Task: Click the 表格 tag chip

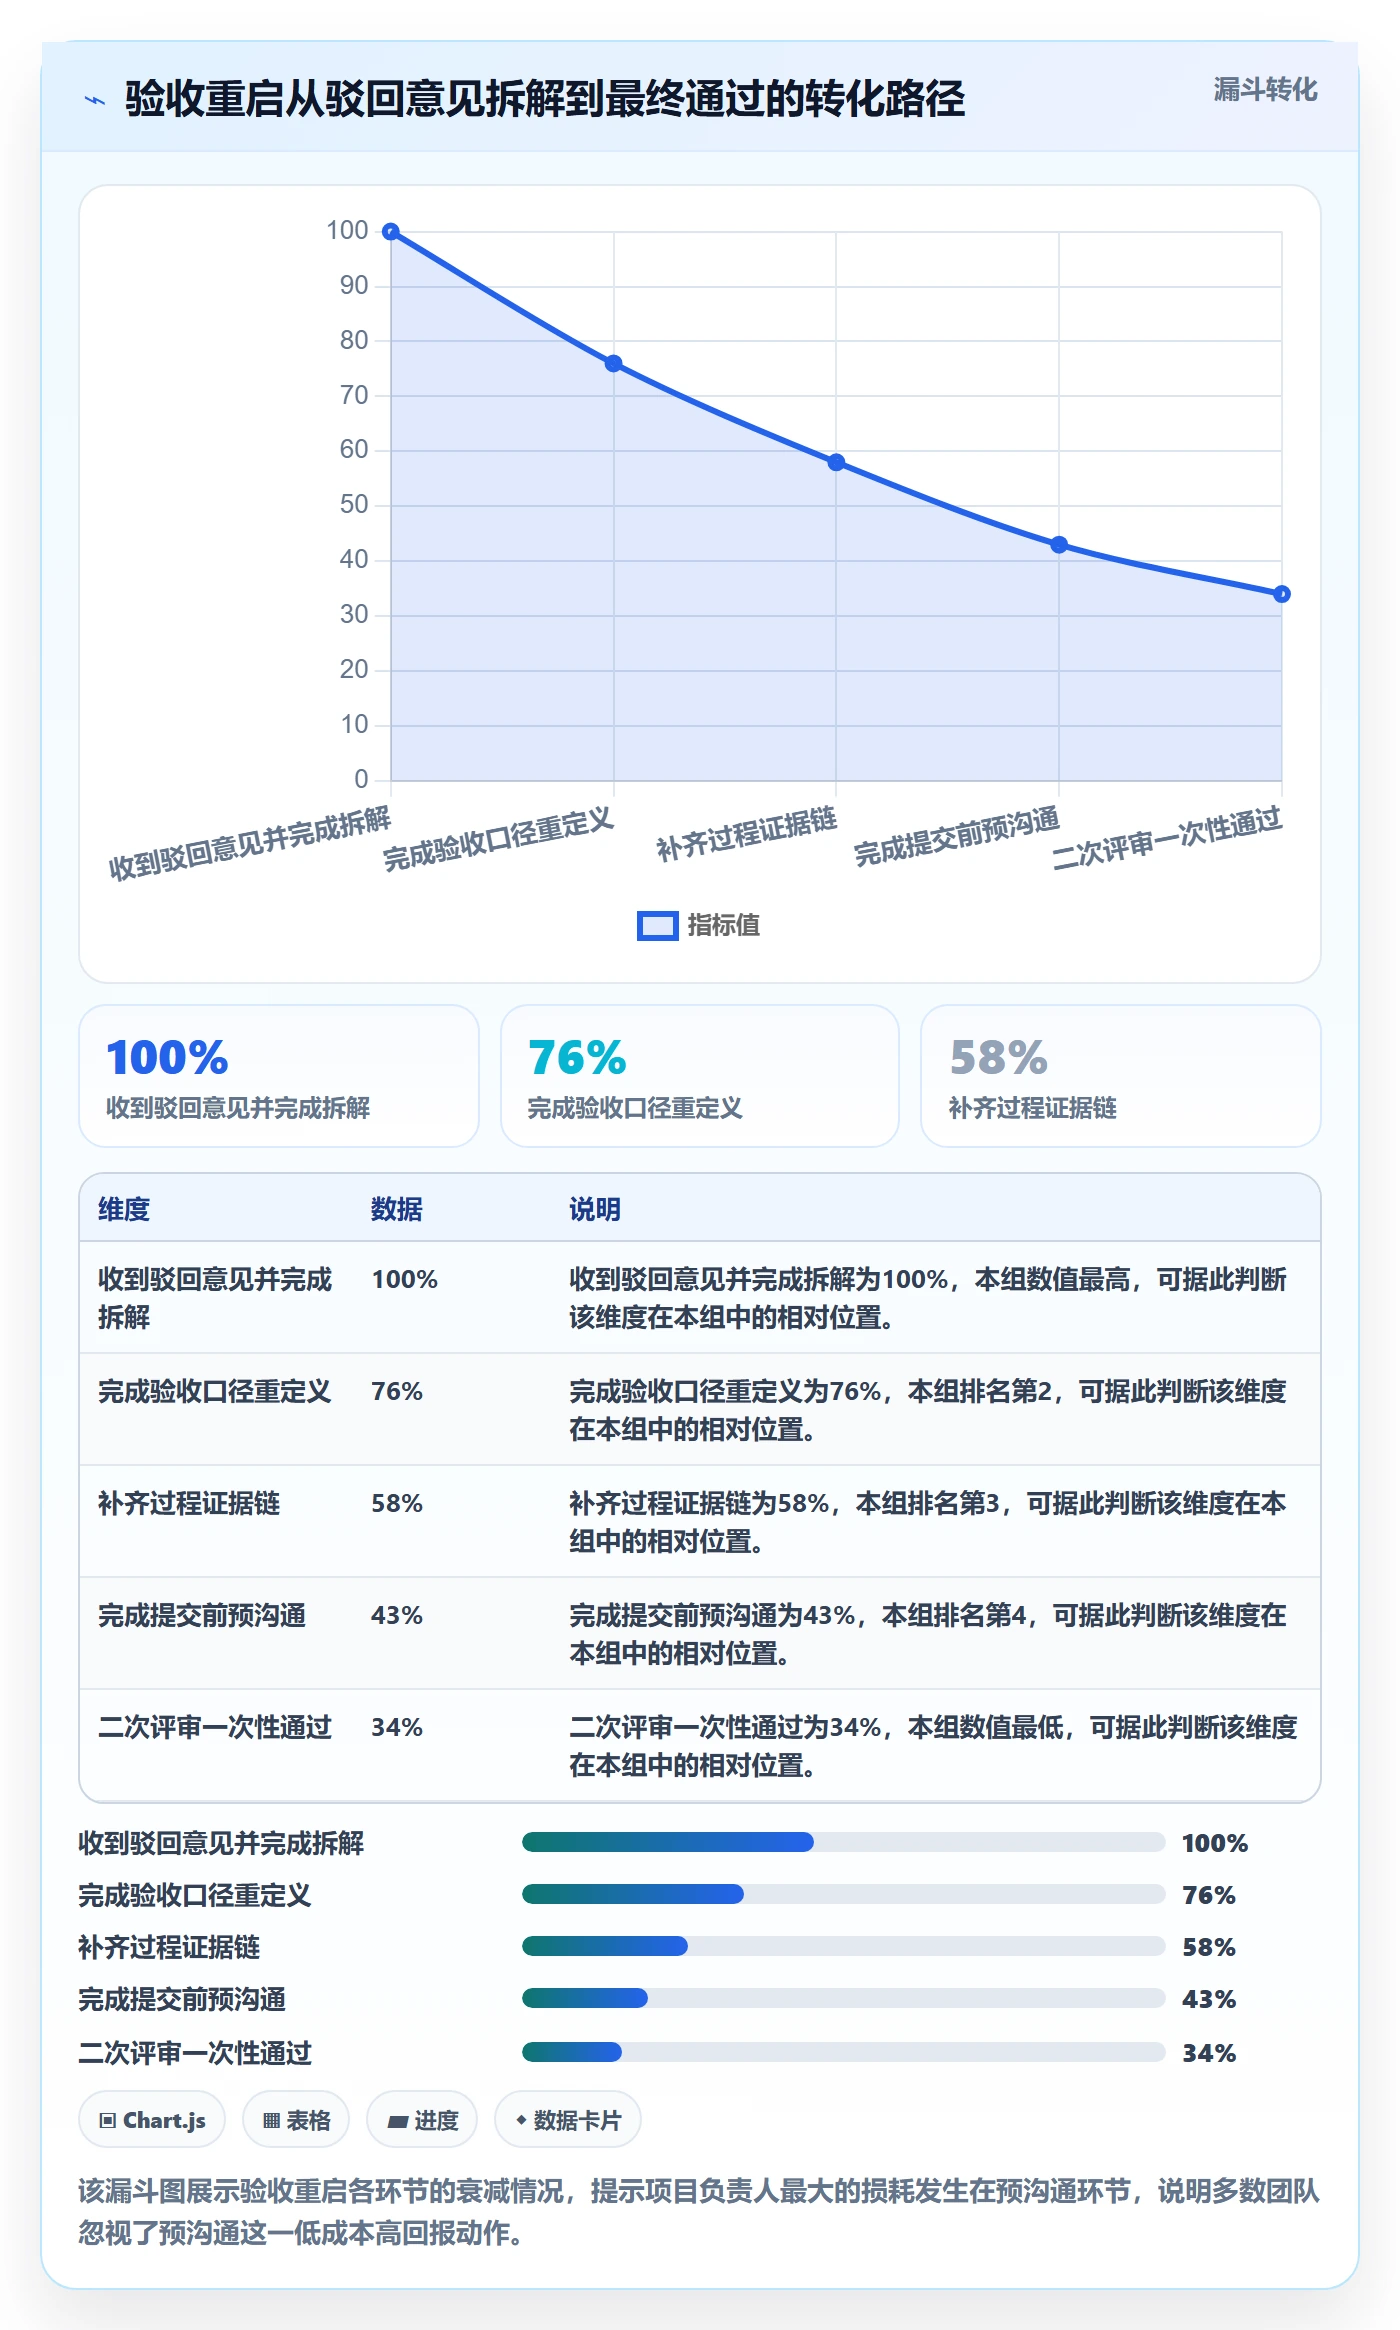Action: point(296,2119)
